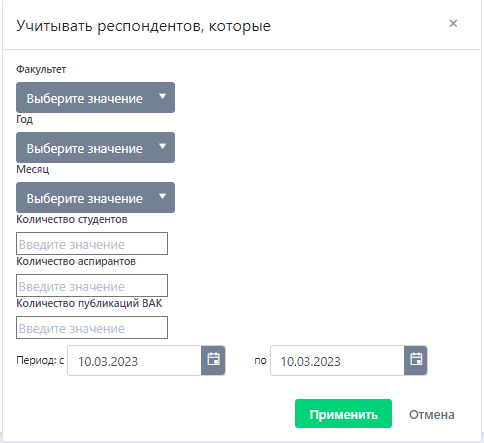Expand the Год value dropdown
This screenshot has height=443, width=484.
tap(95, 148)
